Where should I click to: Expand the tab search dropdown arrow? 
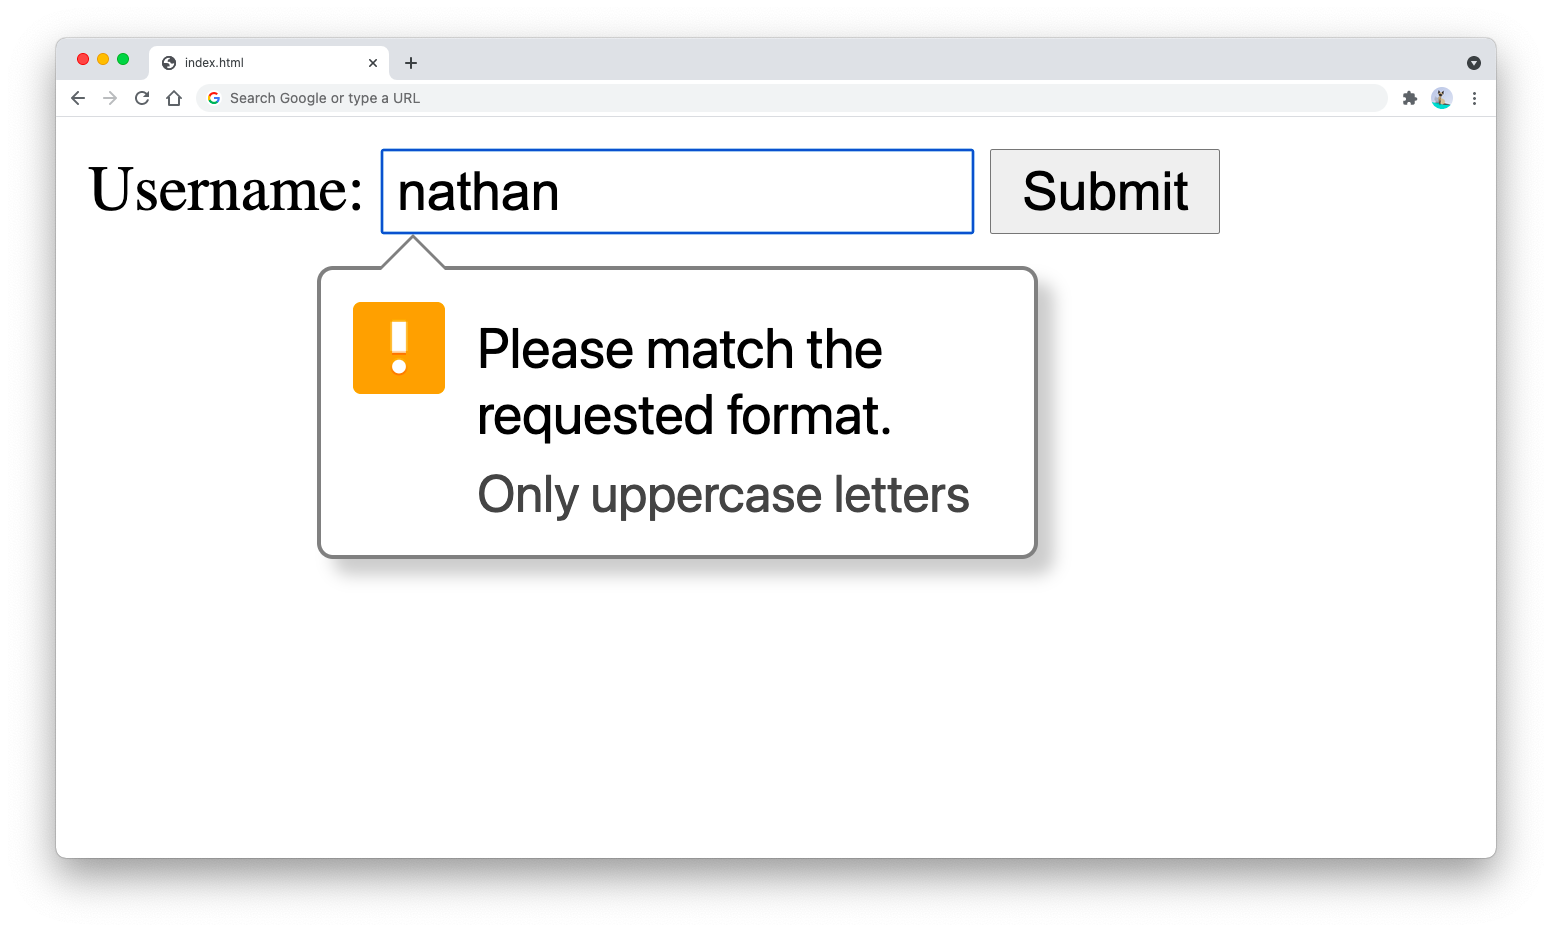(1474, 63)
